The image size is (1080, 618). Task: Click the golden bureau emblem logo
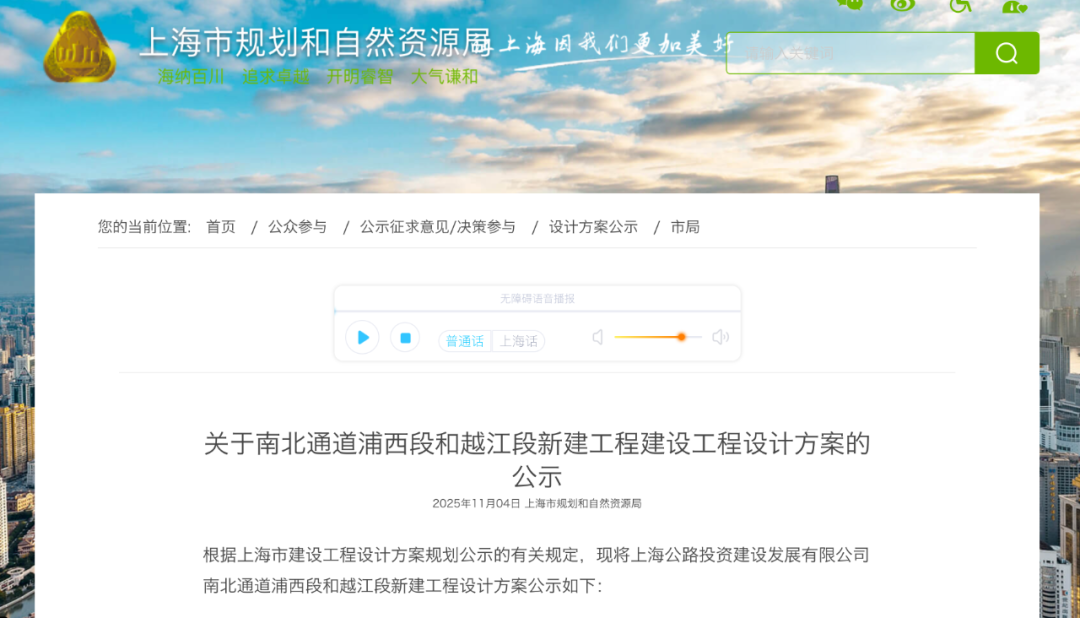point(79,48)
